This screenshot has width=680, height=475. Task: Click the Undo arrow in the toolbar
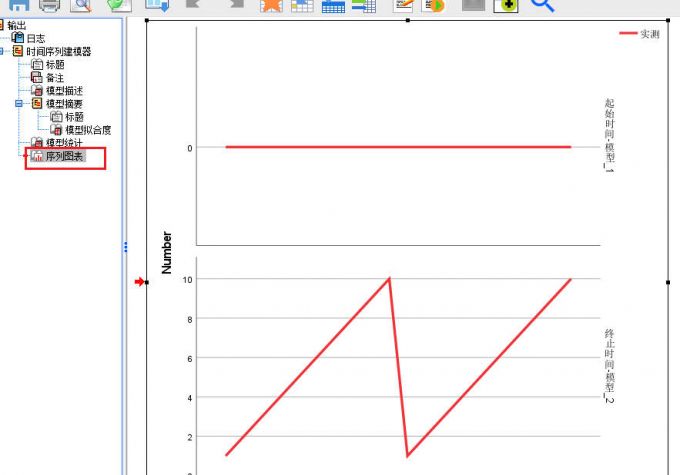192,4
